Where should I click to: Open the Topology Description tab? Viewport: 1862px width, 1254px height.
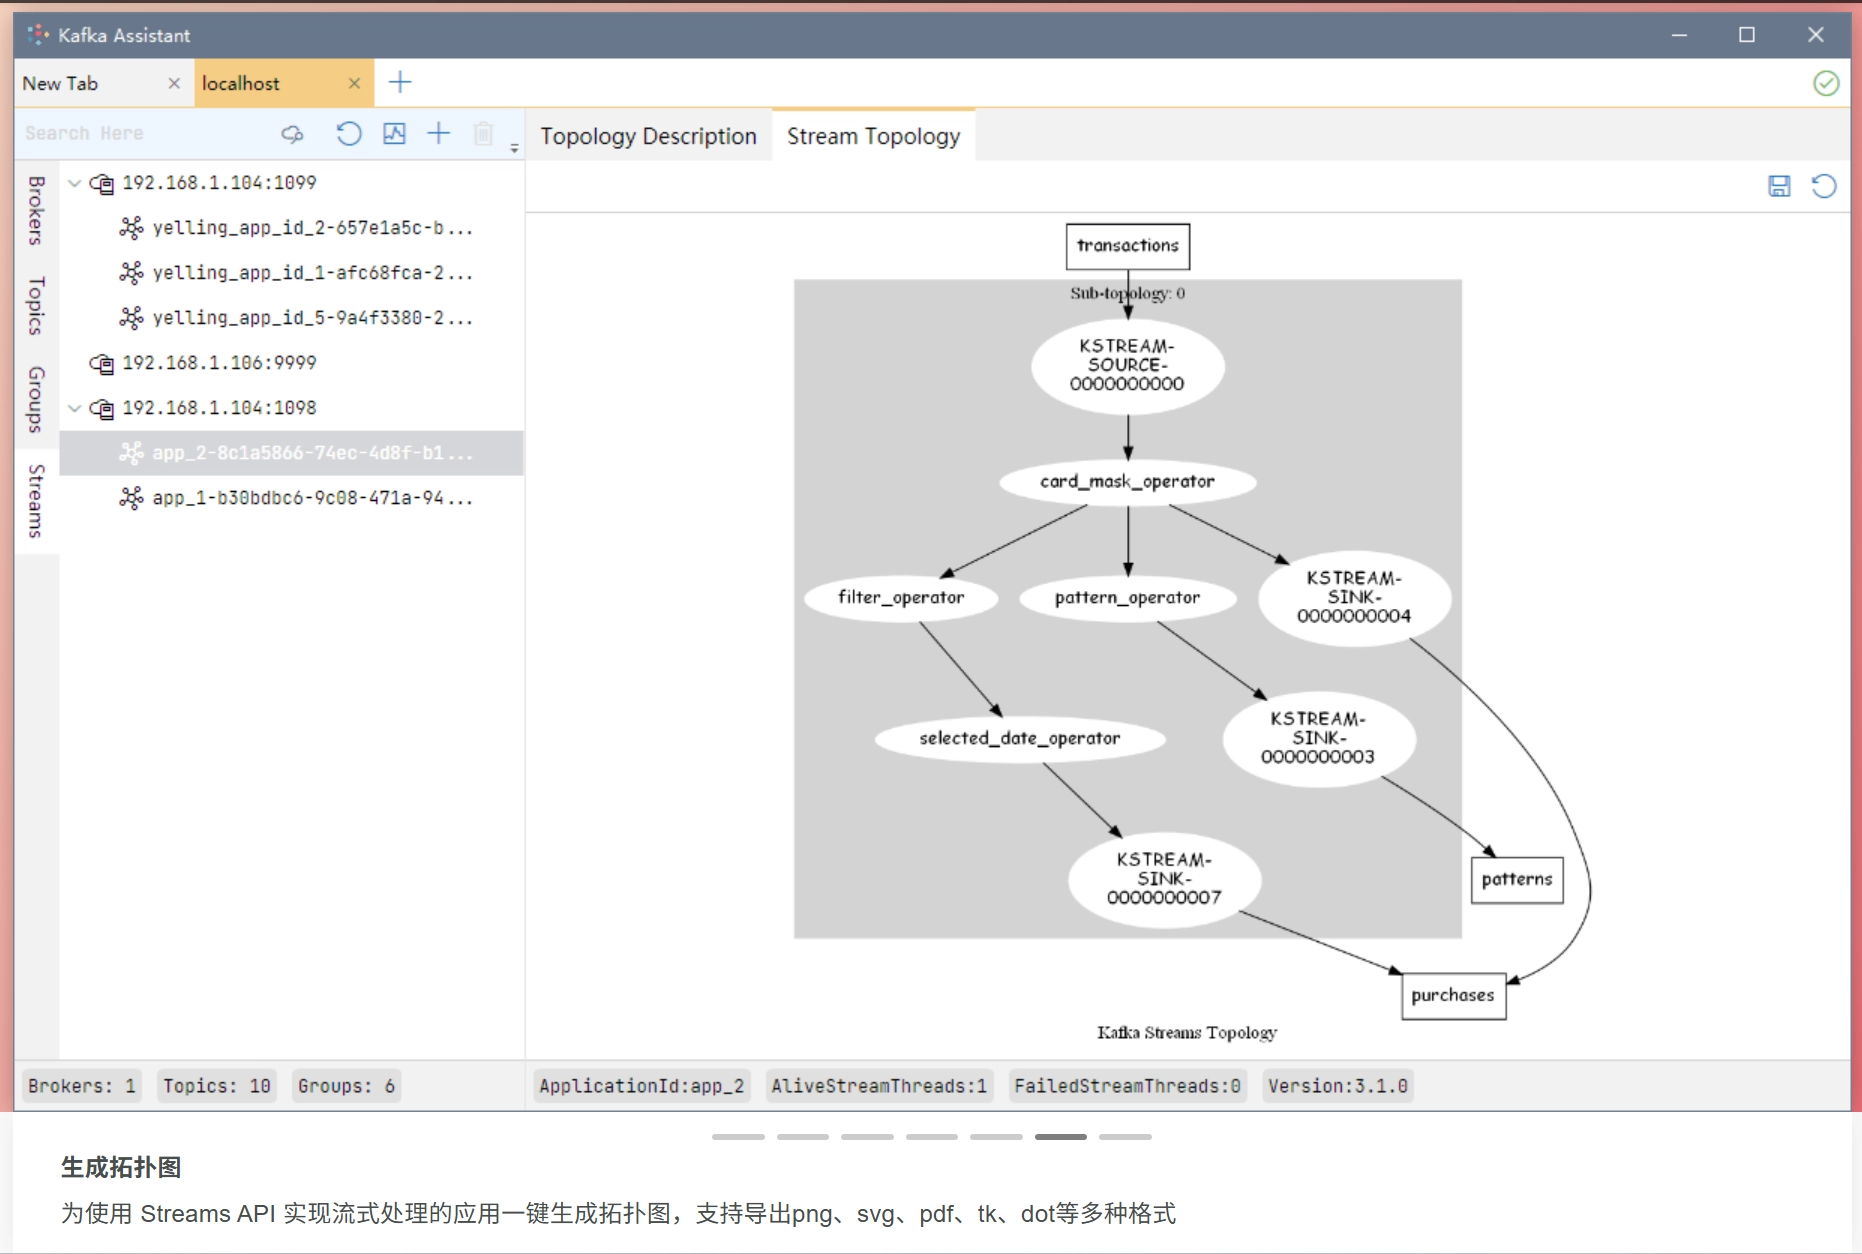[648, 136]
